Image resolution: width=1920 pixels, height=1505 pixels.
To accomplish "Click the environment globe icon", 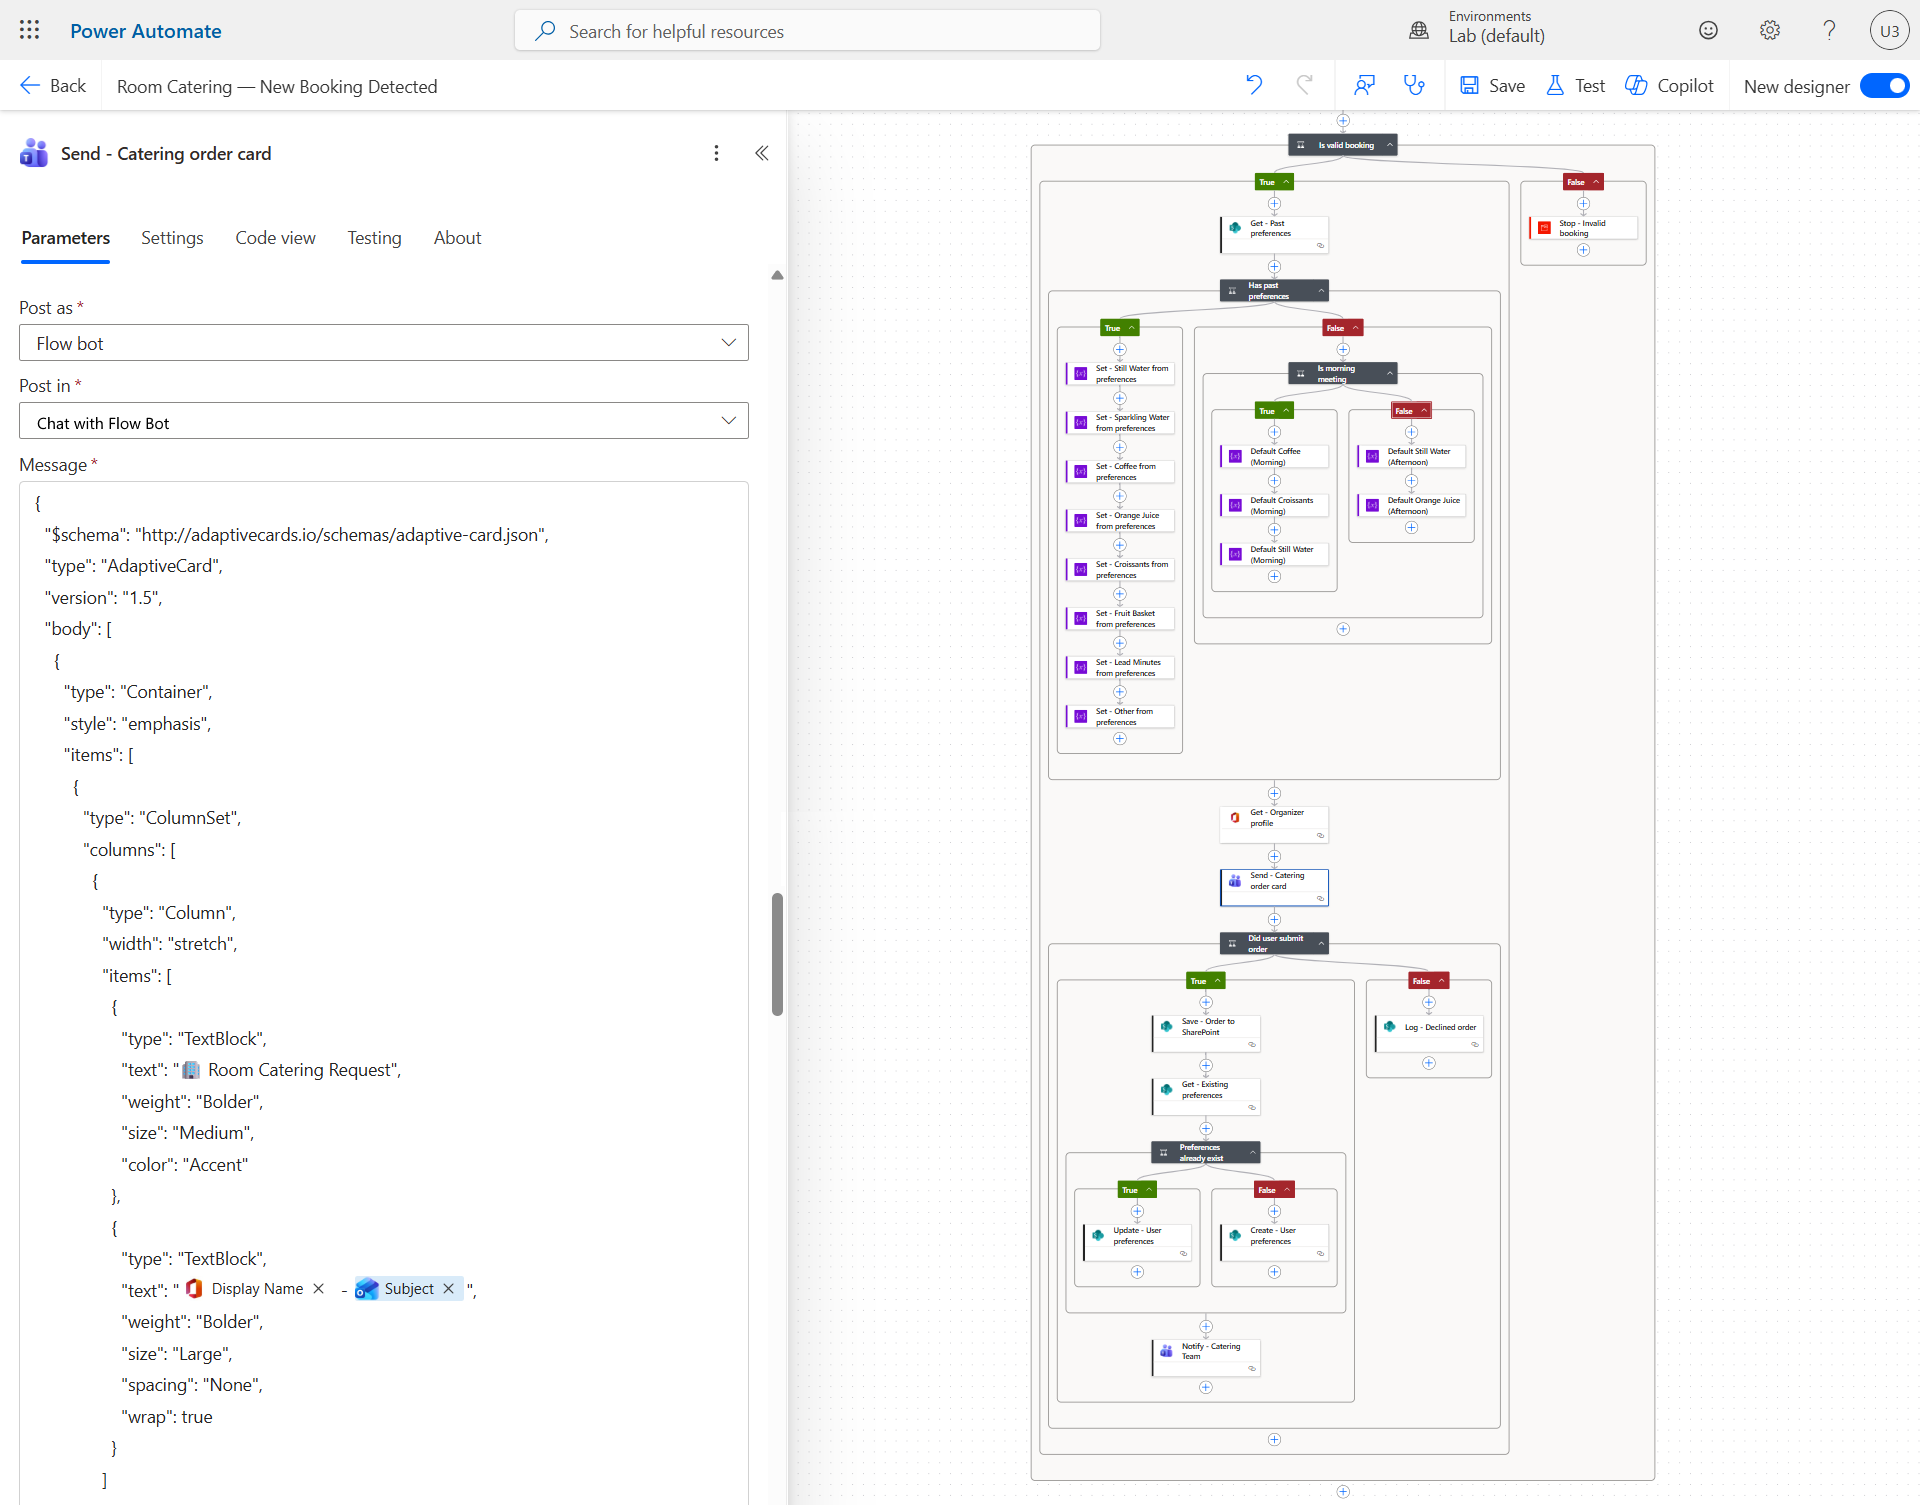I will (x=1418, y=30).
